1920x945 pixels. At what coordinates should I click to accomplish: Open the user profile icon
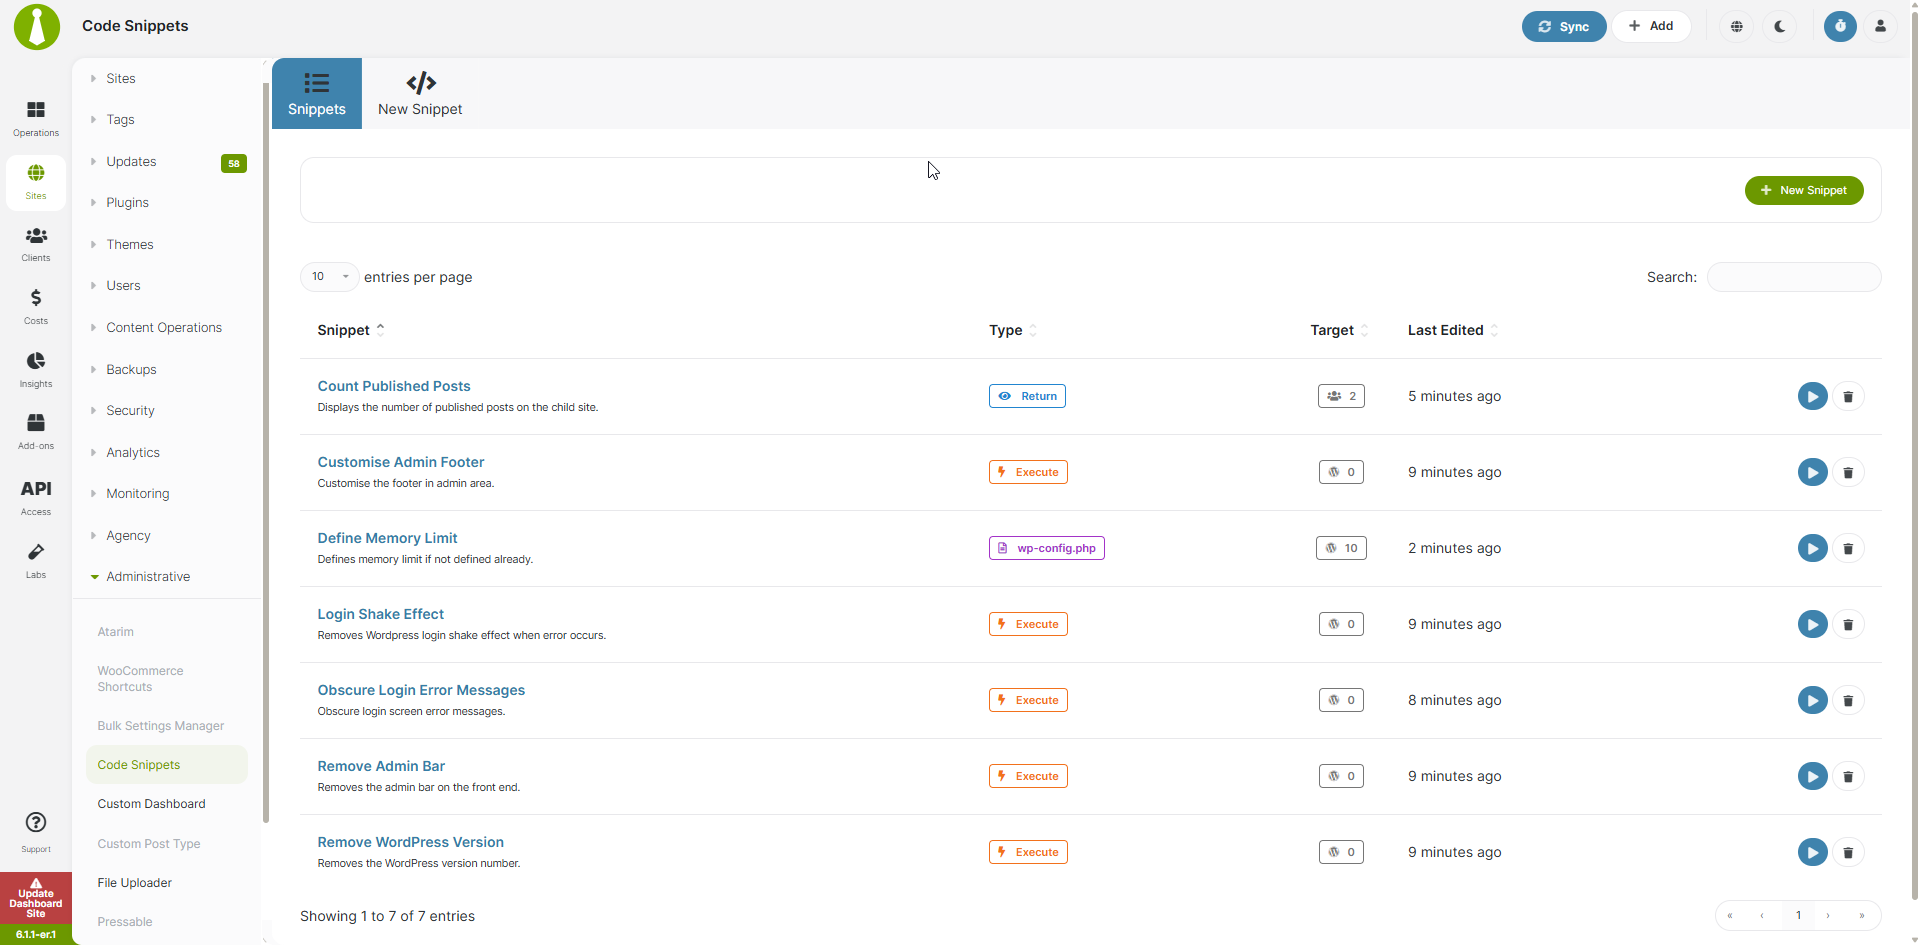[1880, 27]
